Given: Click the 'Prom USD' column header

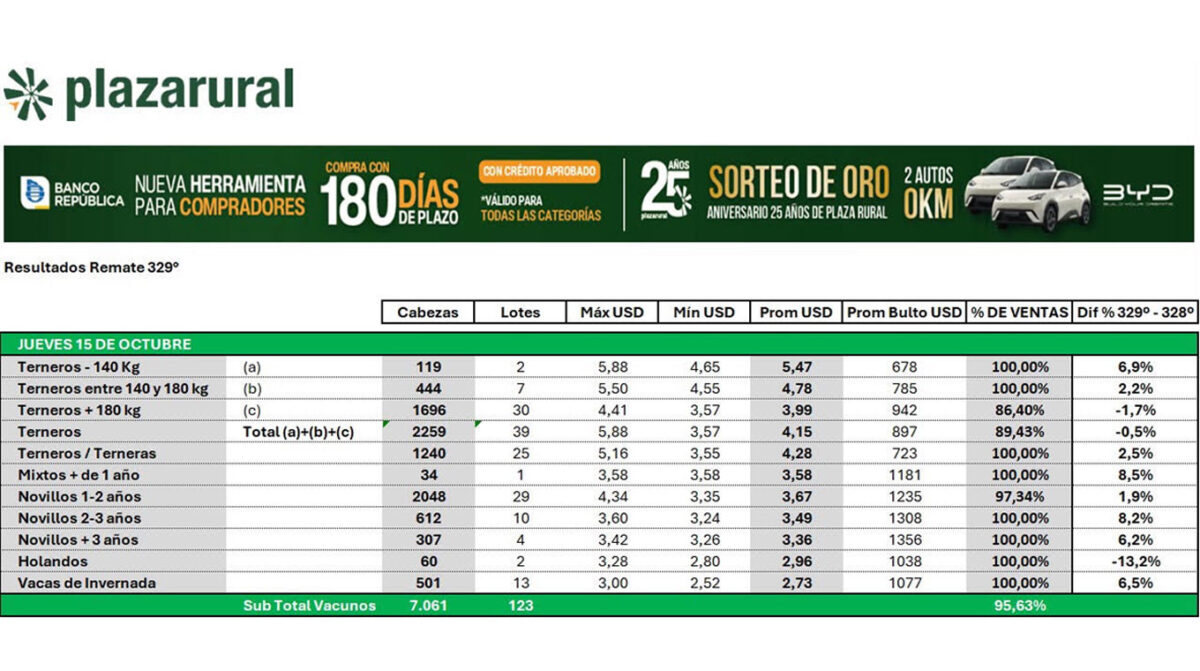Looking at the screenshot, I should click(x=796, y=312).
